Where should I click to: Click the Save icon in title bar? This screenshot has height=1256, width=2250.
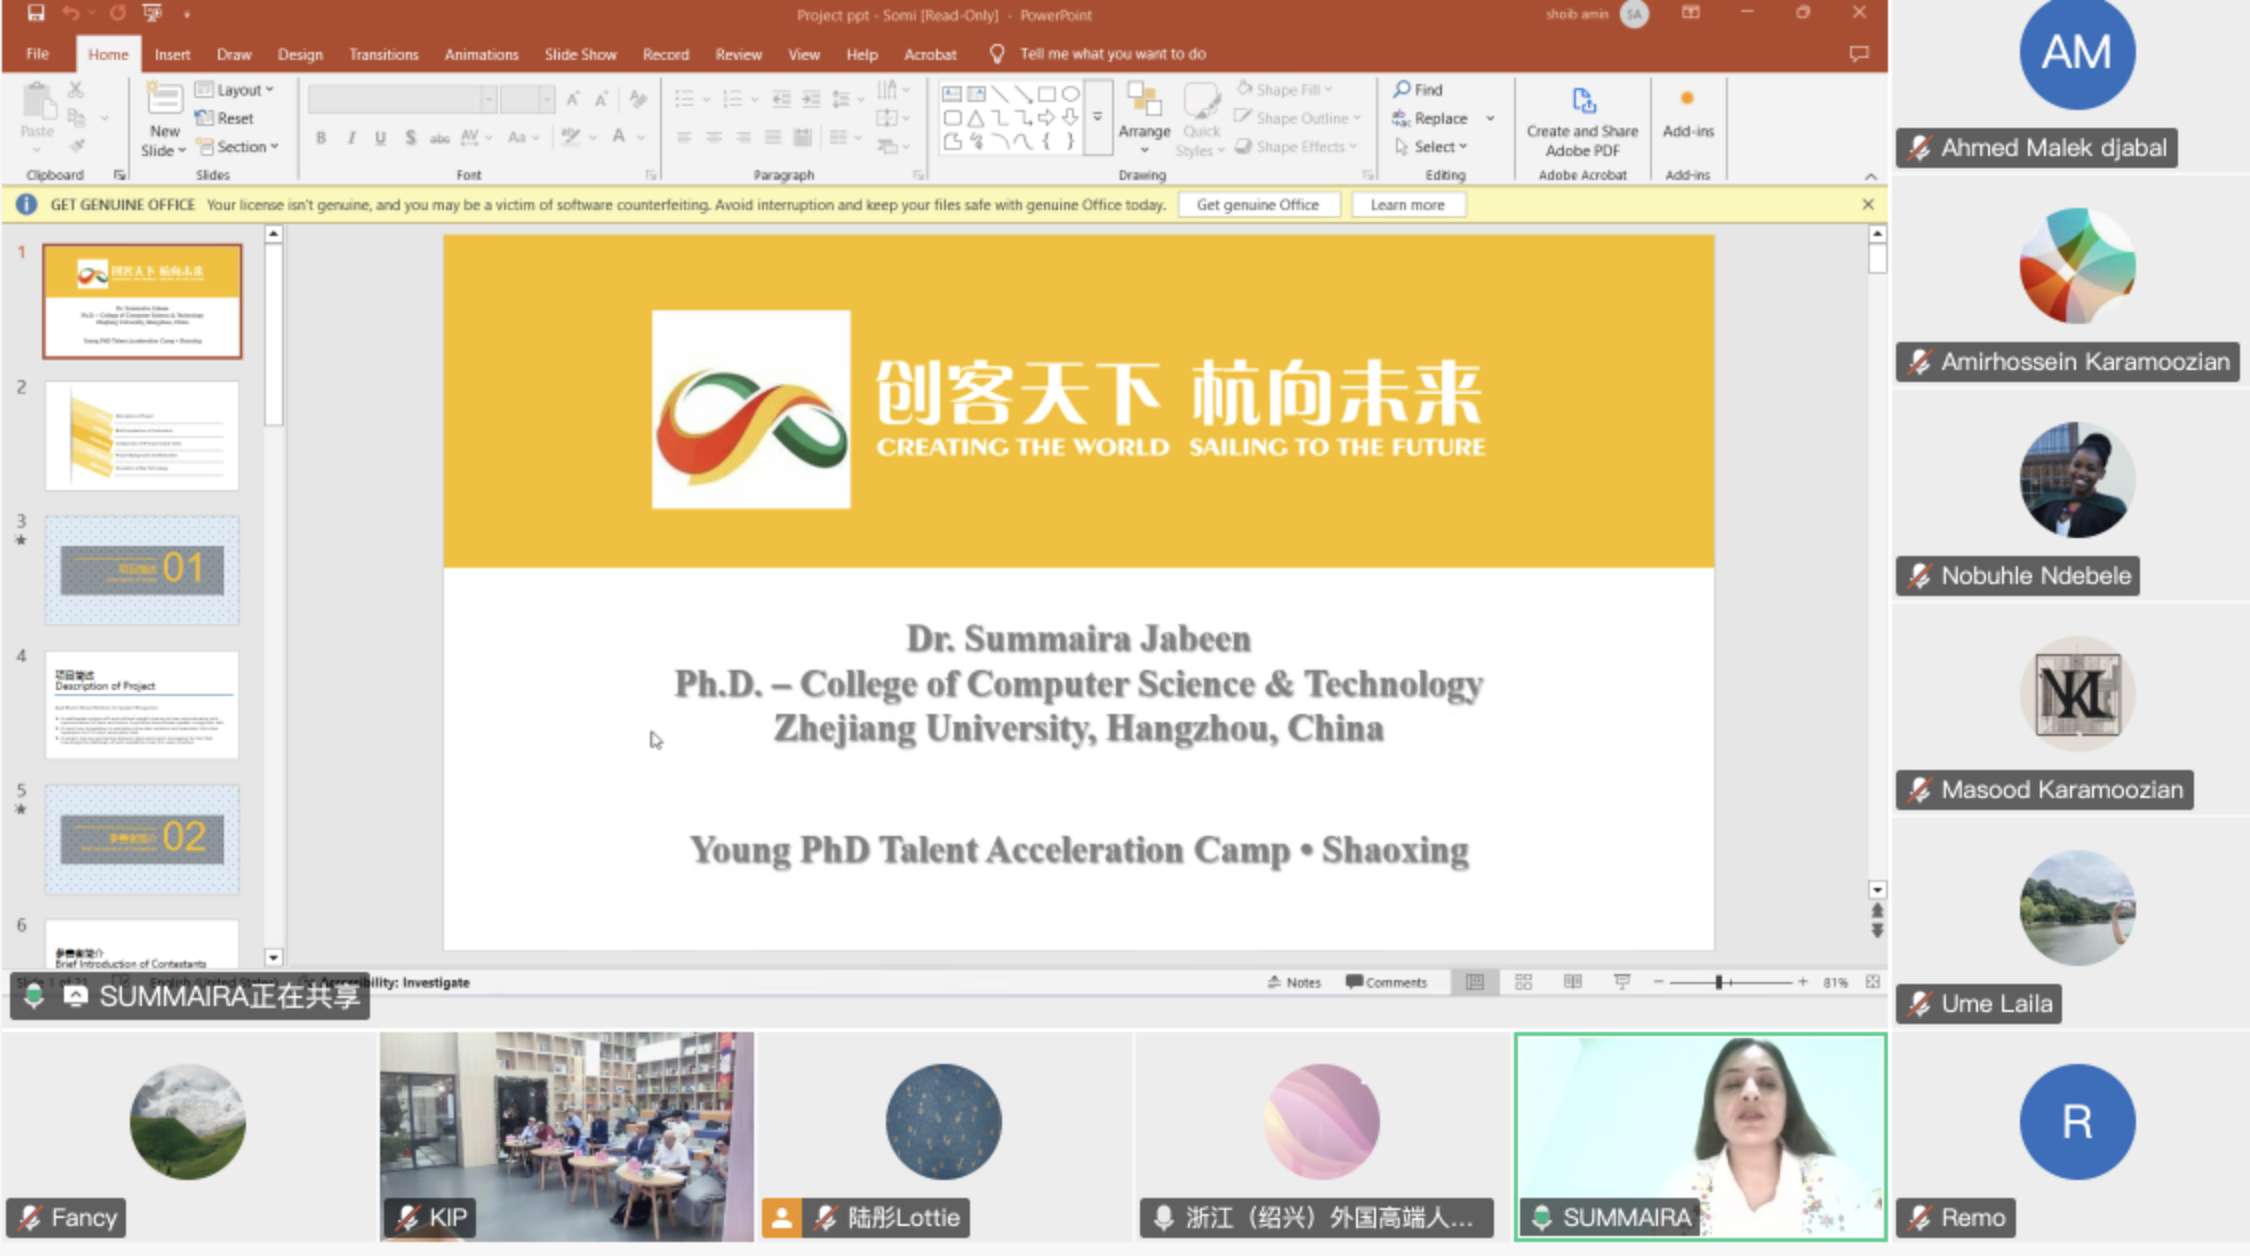(x=36, y=14)
